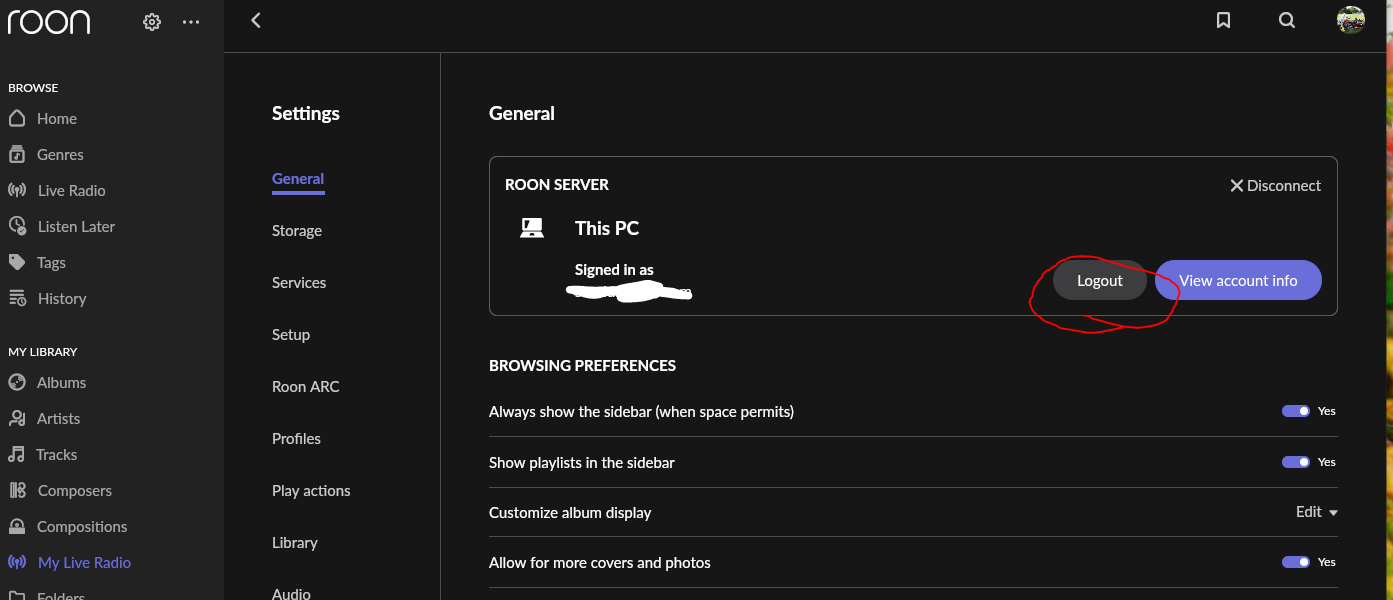
Task: Toggle Show playlists in the sidebar
Action: [x=1296, y=462]
